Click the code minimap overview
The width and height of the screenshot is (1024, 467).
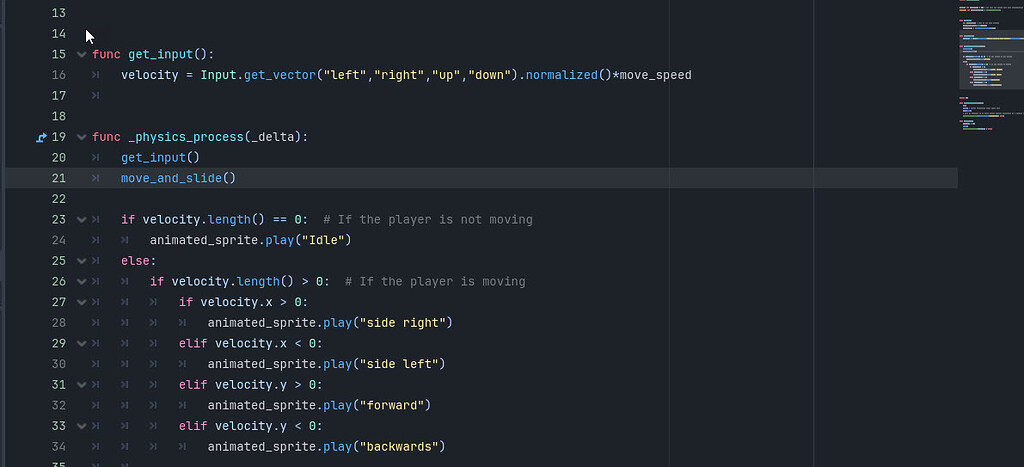click(x=991, y=65)
